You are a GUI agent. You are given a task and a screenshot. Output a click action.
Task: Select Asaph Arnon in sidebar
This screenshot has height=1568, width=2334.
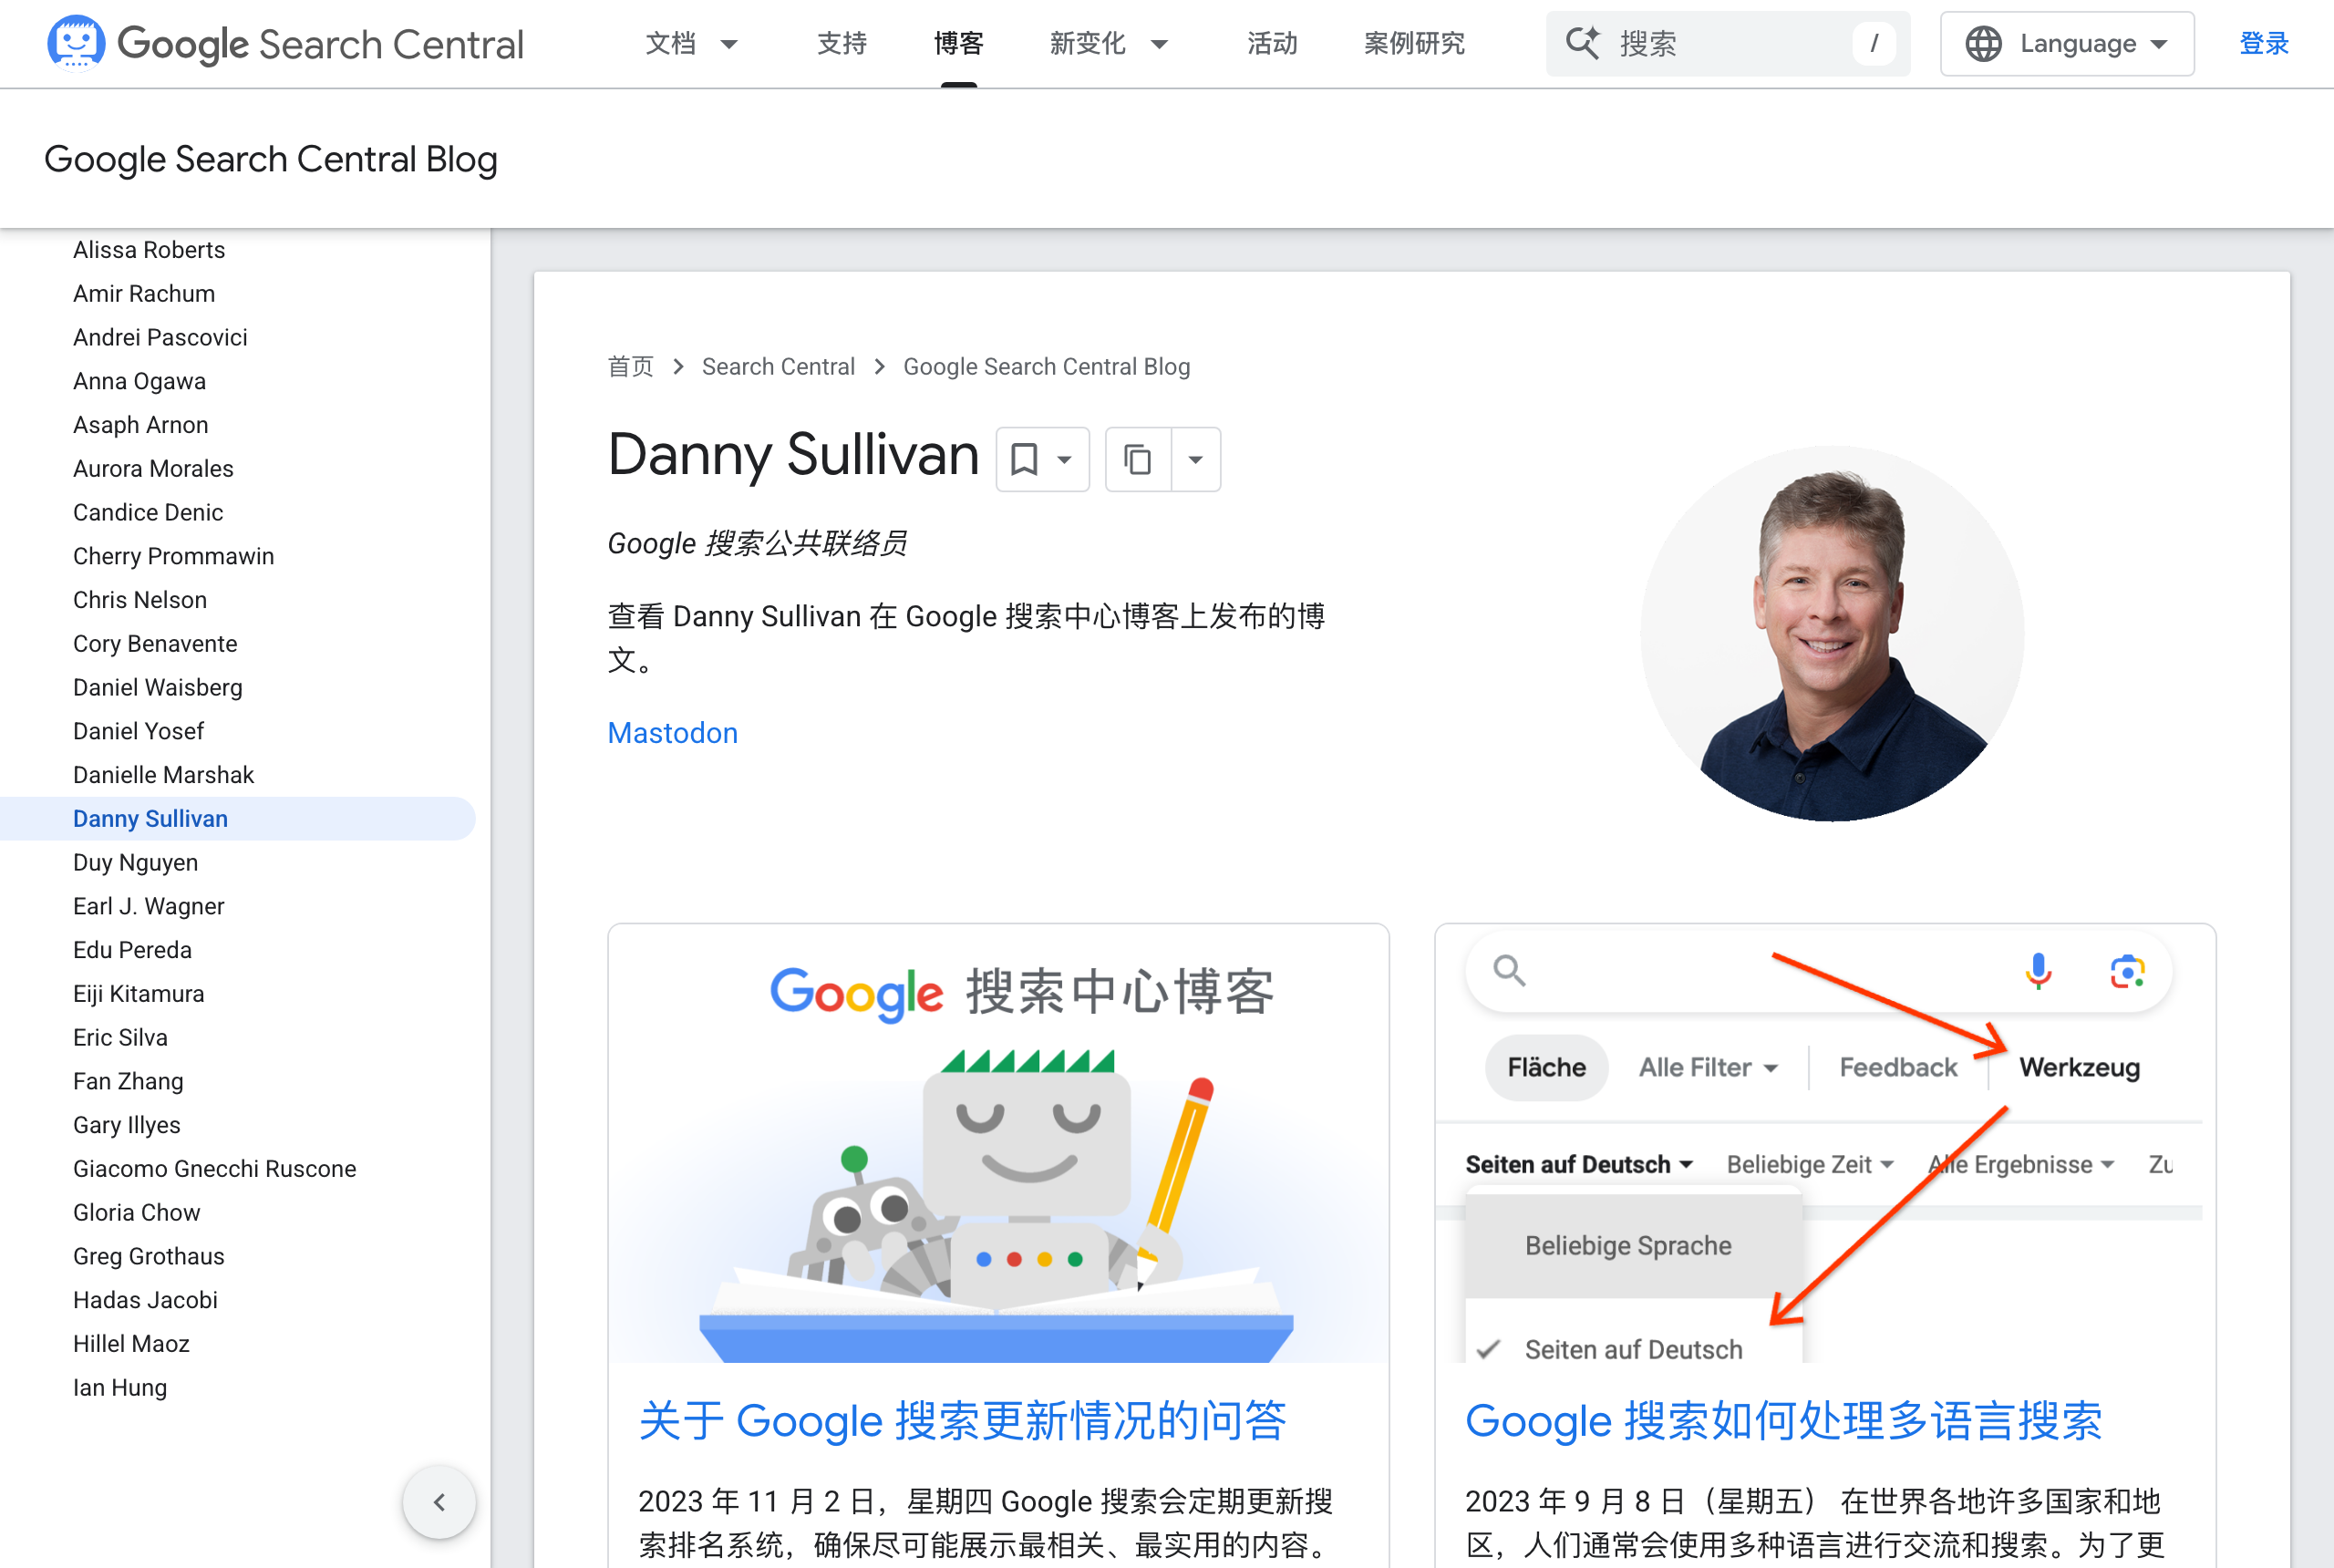click(x=141, y=426)
